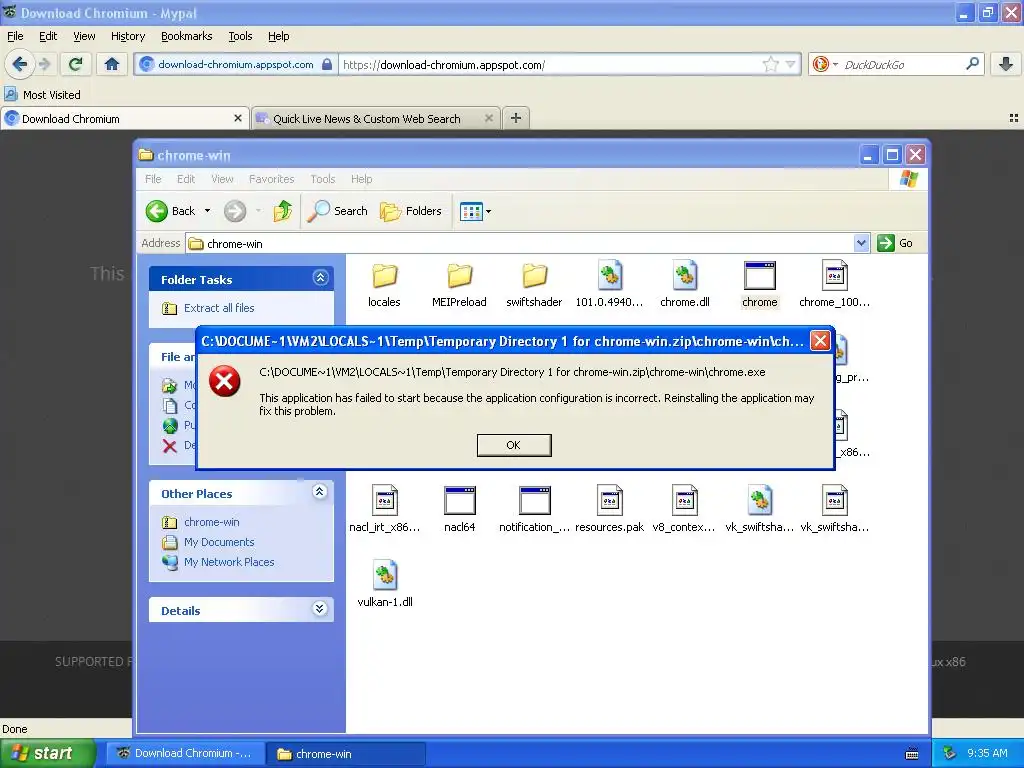This screenshot has height=768, width=1024.
Task: Open a new browser tab
Action: 516,118
